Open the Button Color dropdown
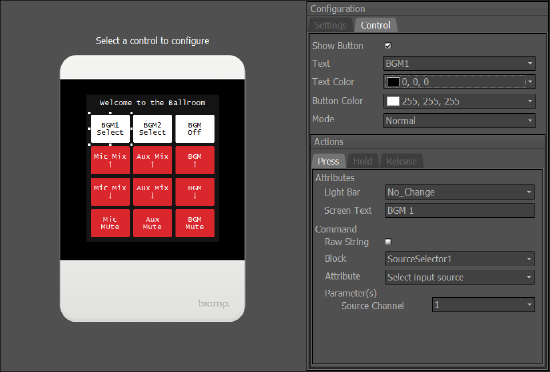Screen dimensions: 550x372 click(459, 101)
